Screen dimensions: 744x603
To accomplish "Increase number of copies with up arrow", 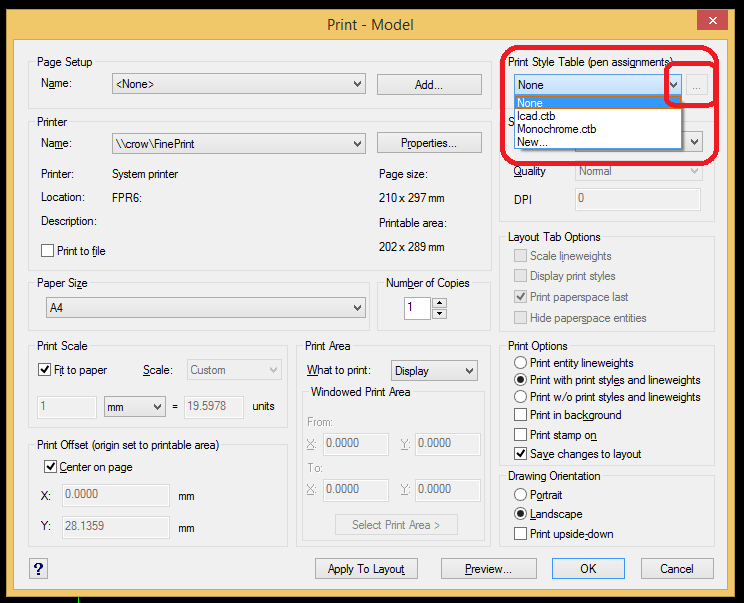I will point(439,303).
